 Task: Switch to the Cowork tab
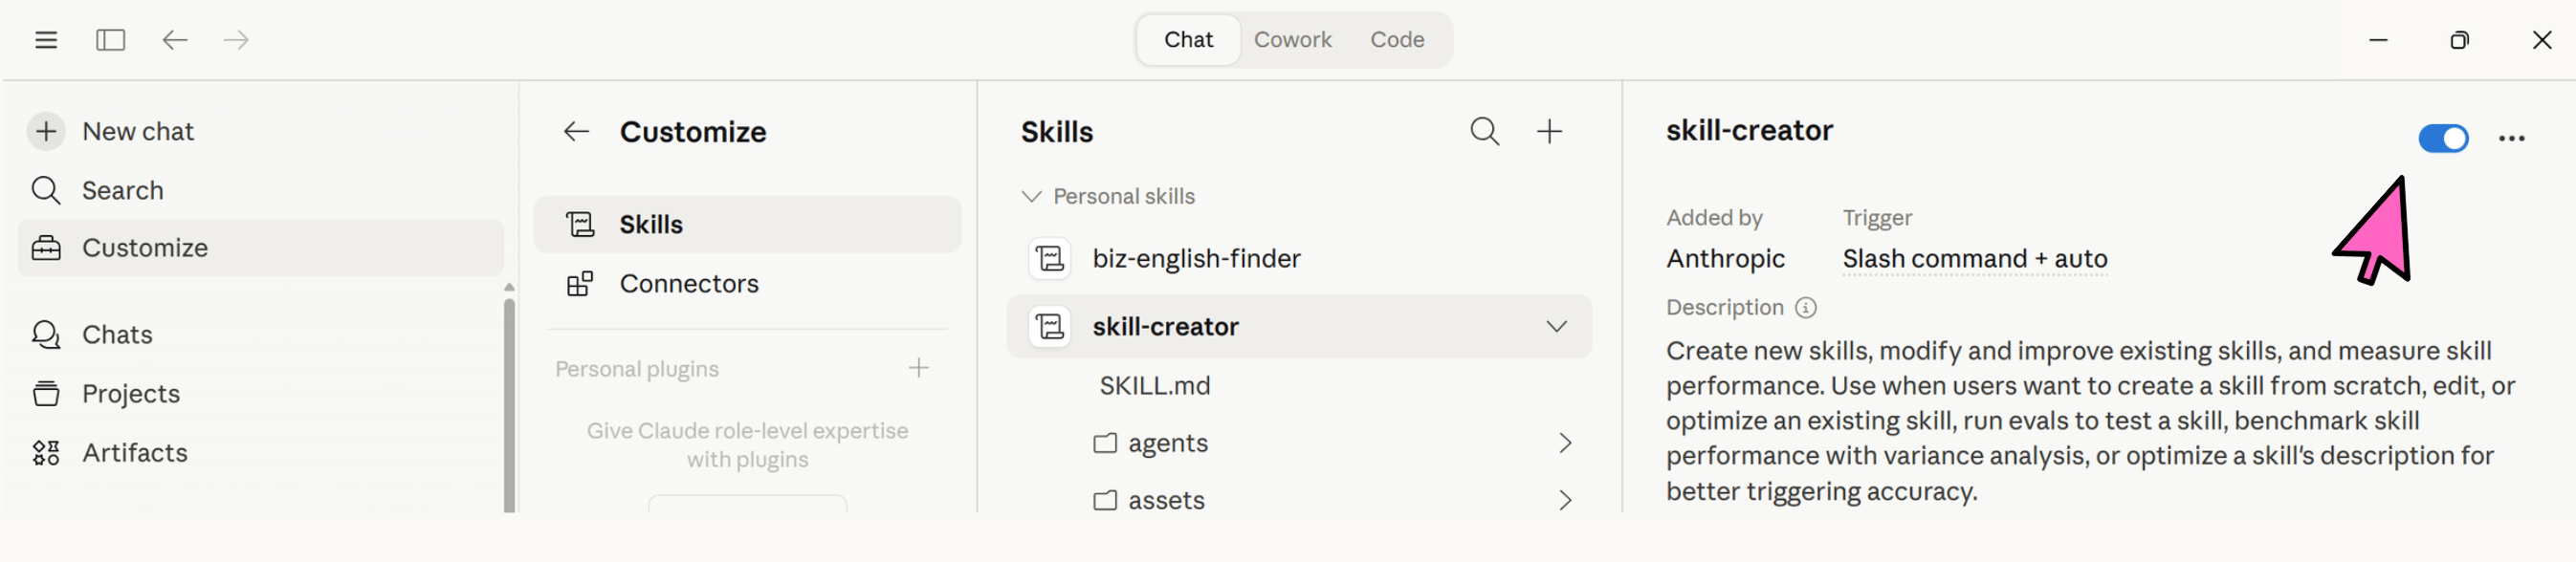[x=1292, y=40]
